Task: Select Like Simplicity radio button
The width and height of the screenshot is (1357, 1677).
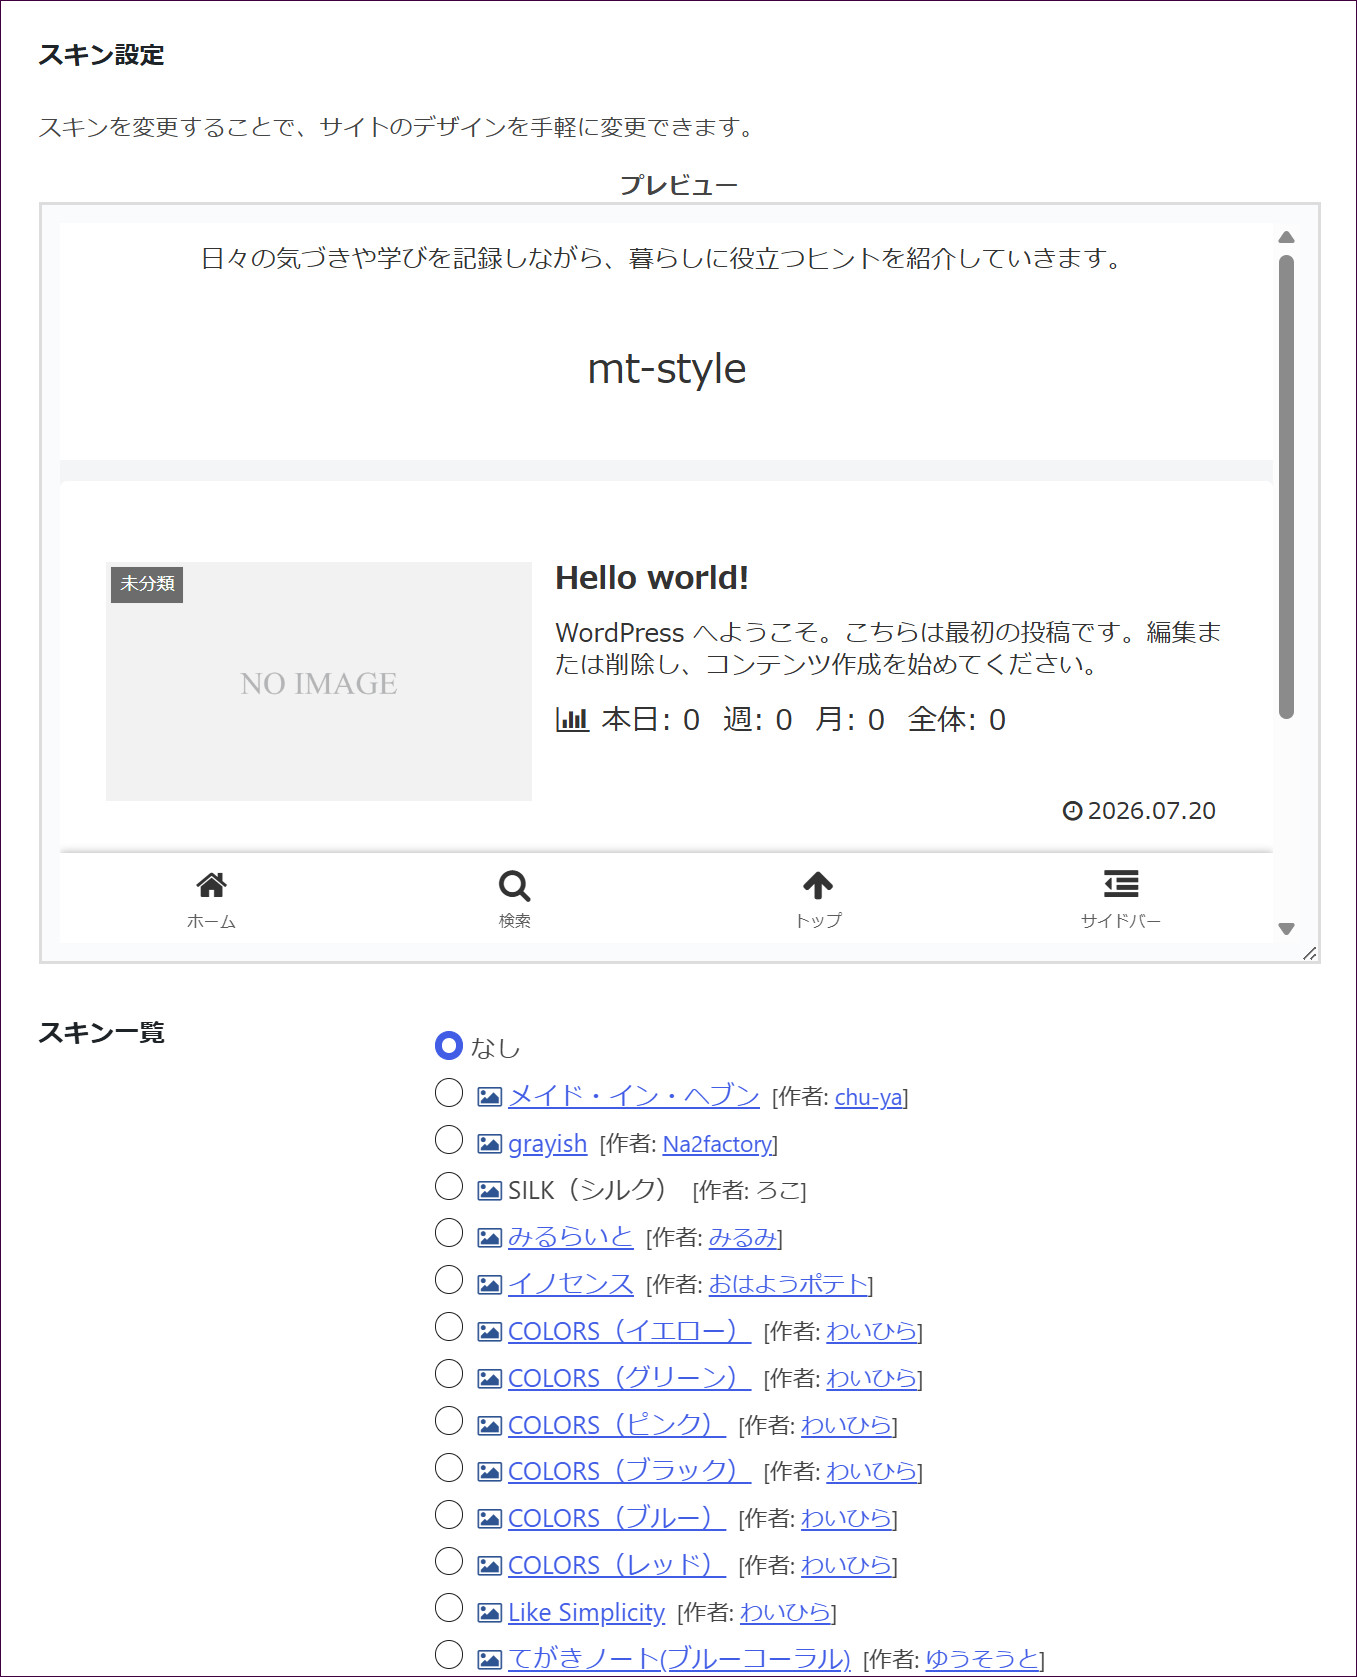Action: (x=449, y=1608)
